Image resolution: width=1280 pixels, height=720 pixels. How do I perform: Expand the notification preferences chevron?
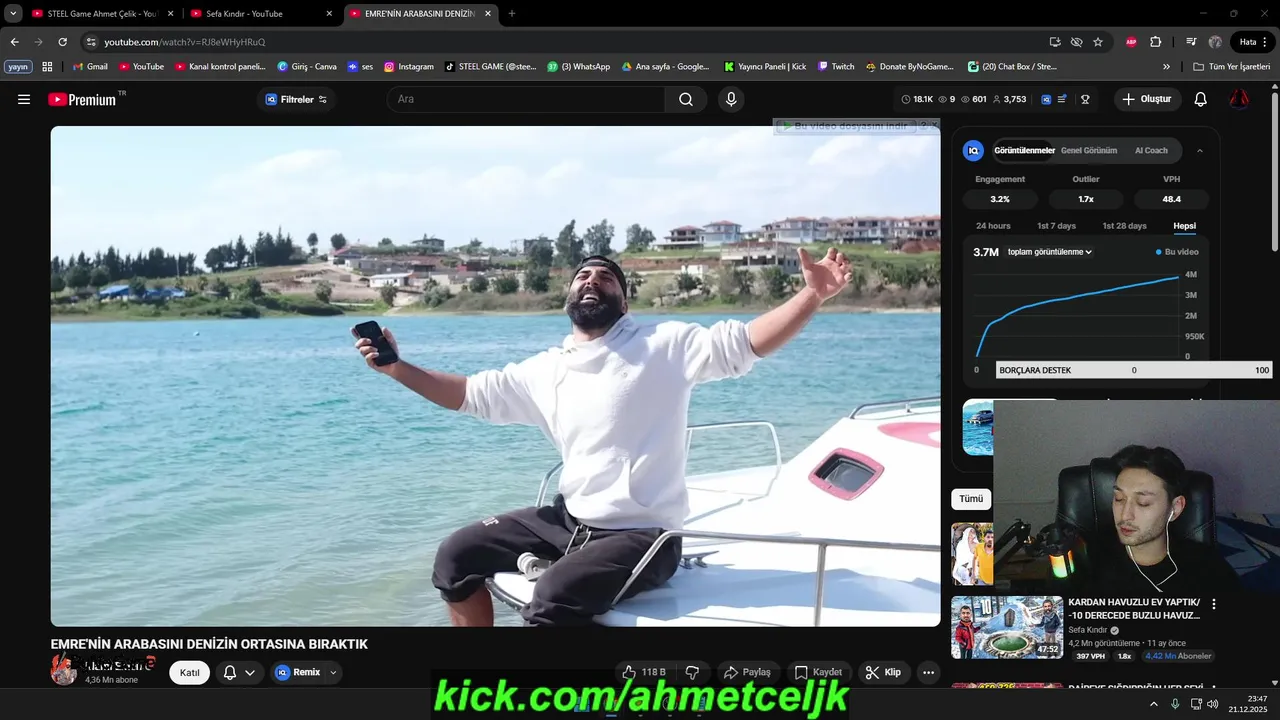pos(250,673)
